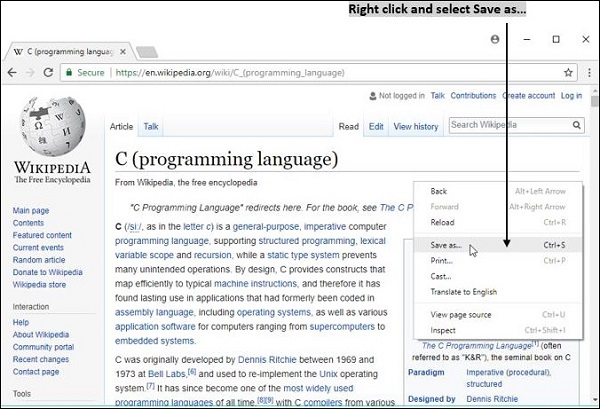This screenshot has height=409, width=600.
Task: Follow the general-purpose link
Action: click(266, 226)
